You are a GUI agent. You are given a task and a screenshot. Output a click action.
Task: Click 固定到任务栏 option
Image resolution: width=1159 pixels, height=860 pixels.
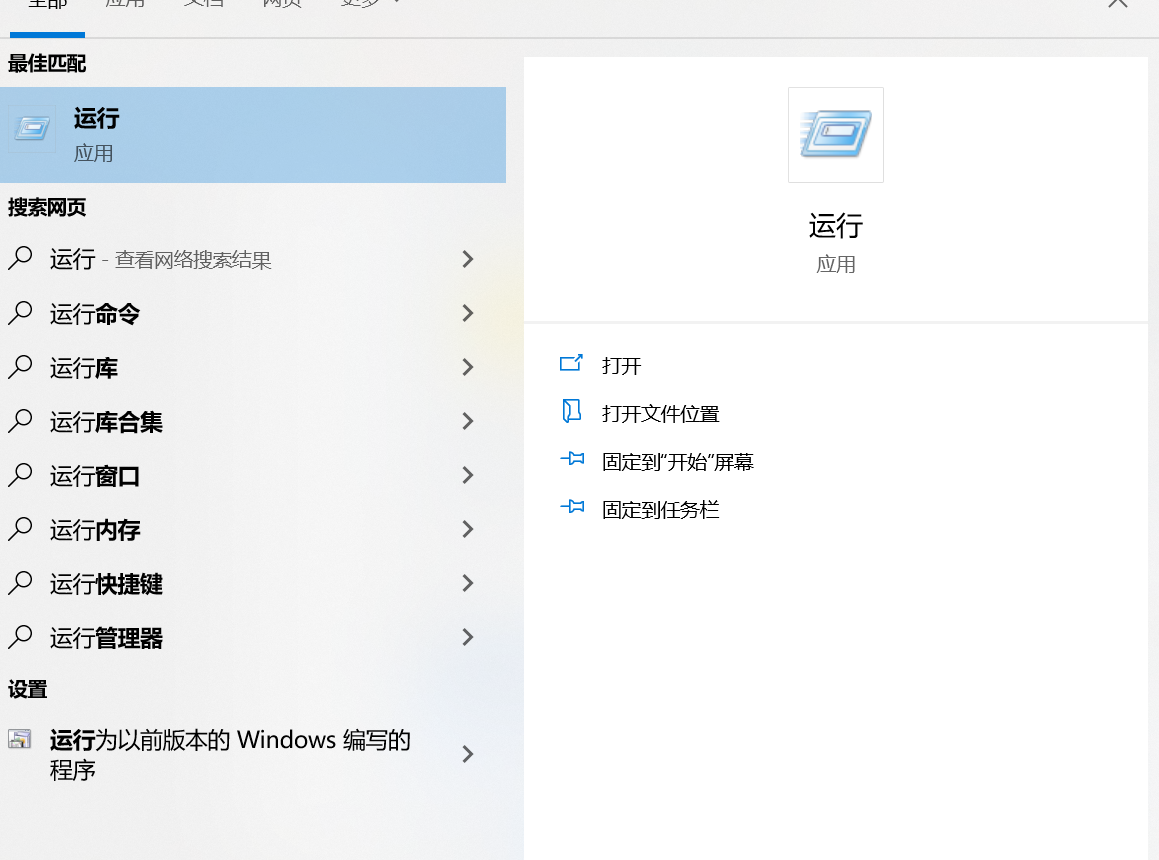click(660, 509)
